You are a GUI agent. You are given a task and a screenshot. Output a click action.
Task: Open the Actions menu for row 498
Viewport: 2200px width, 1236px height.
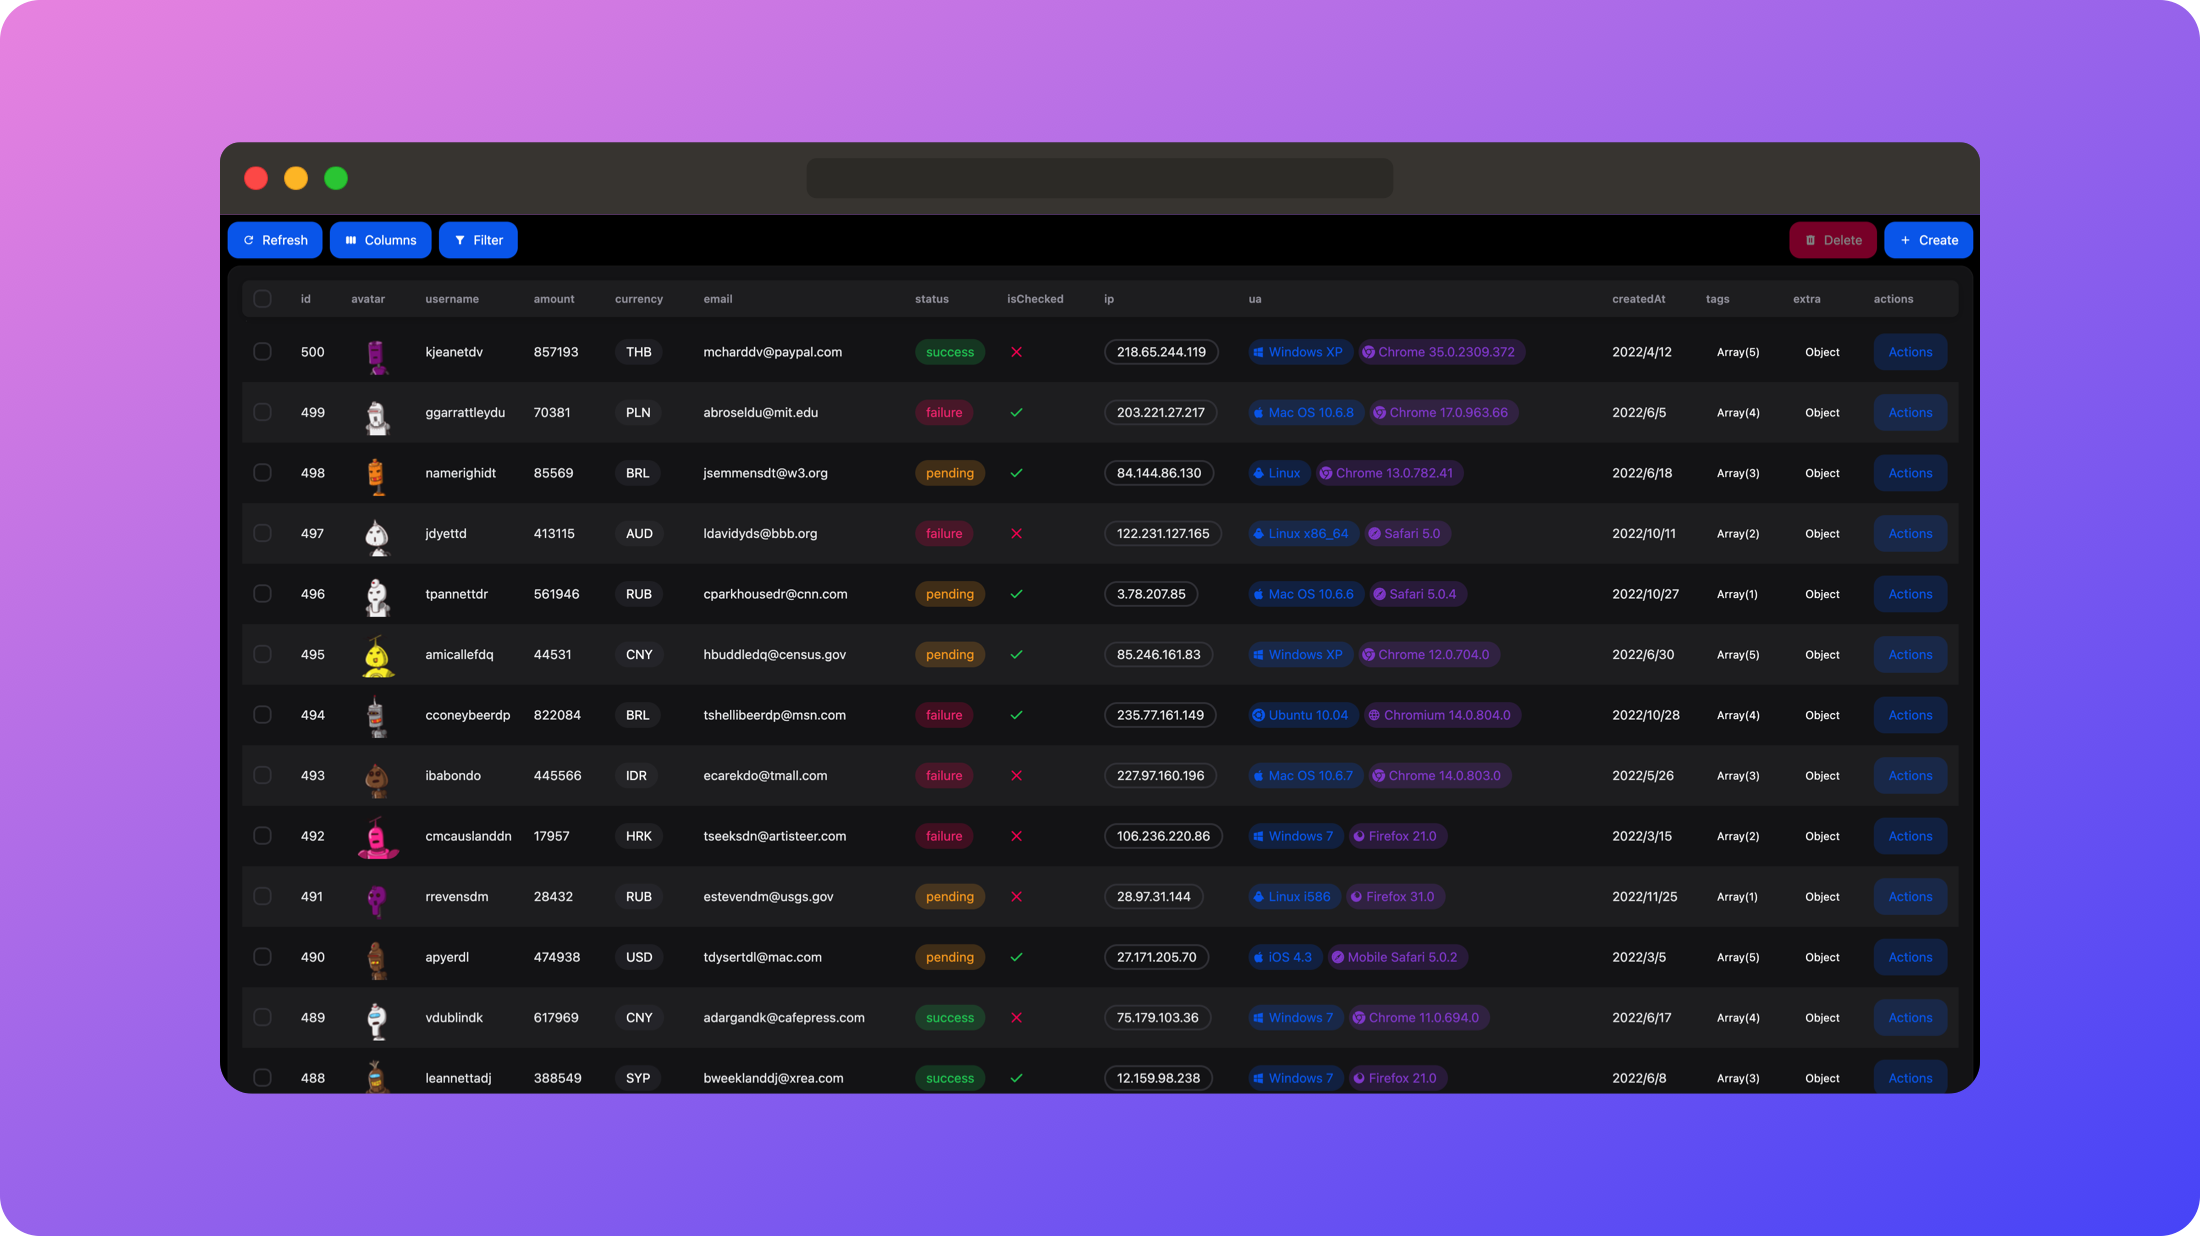point(1909,473)
